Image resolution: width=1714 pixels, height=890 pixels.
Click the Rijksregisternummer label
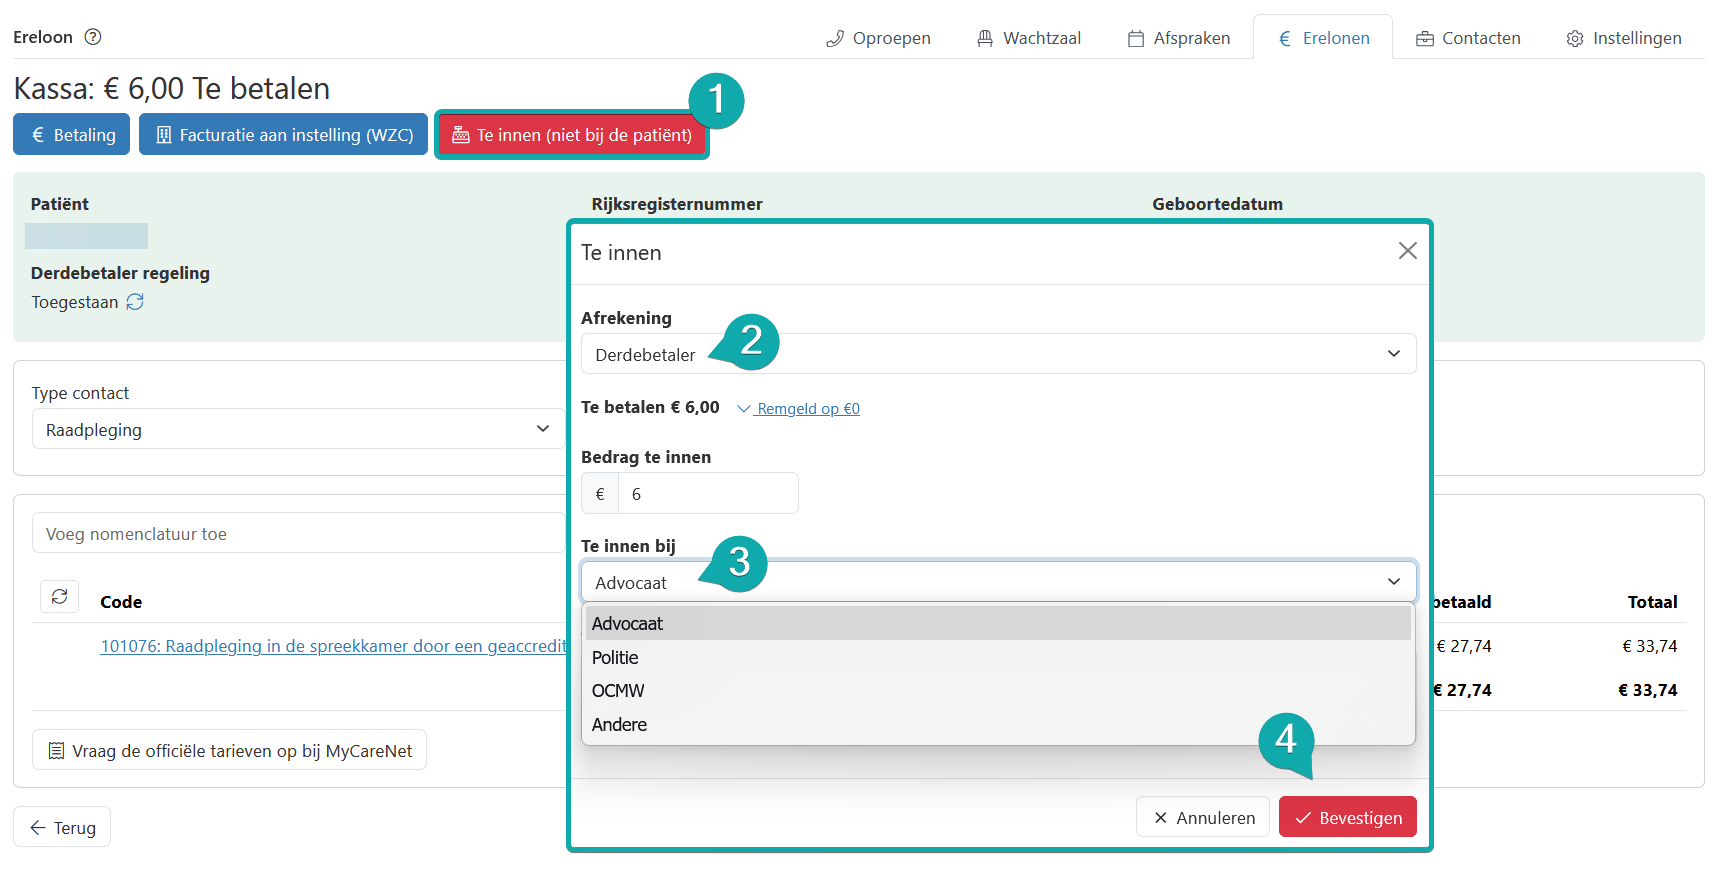click(x=677, y=204)
